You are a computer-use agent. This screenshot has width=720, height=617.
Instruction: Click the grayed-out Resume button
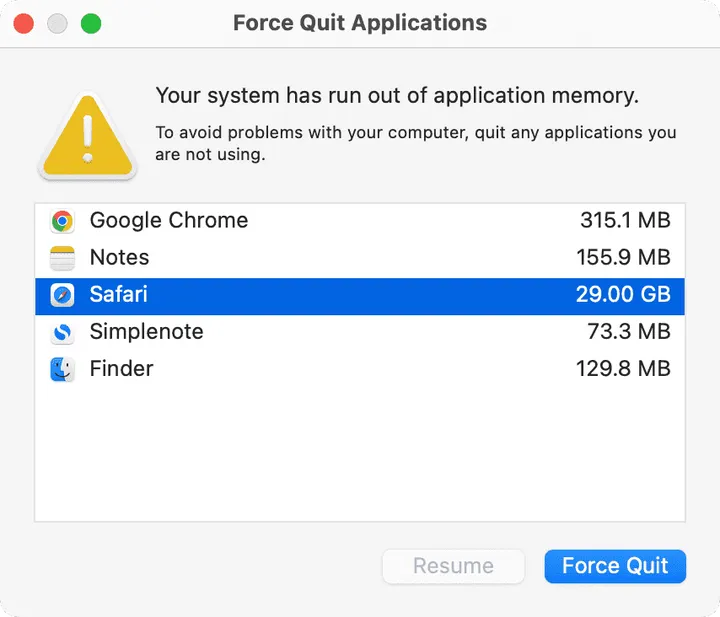(453, 566)
